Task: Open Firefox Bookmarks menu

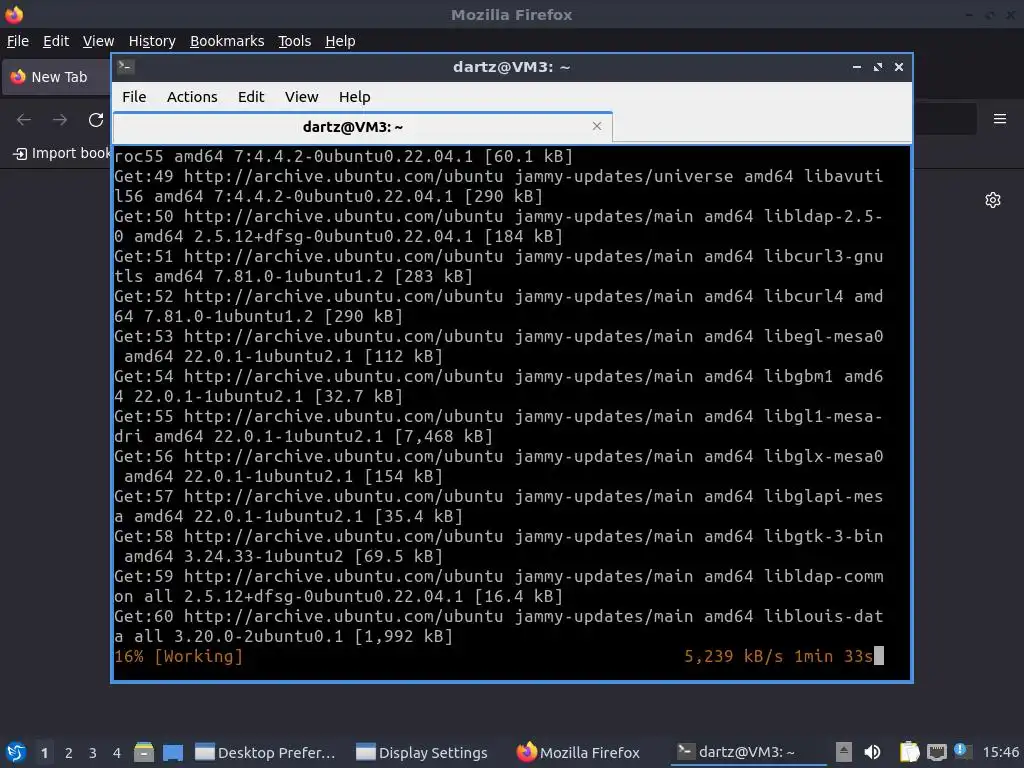Action: pyautogui.click(x=227, y=41)
